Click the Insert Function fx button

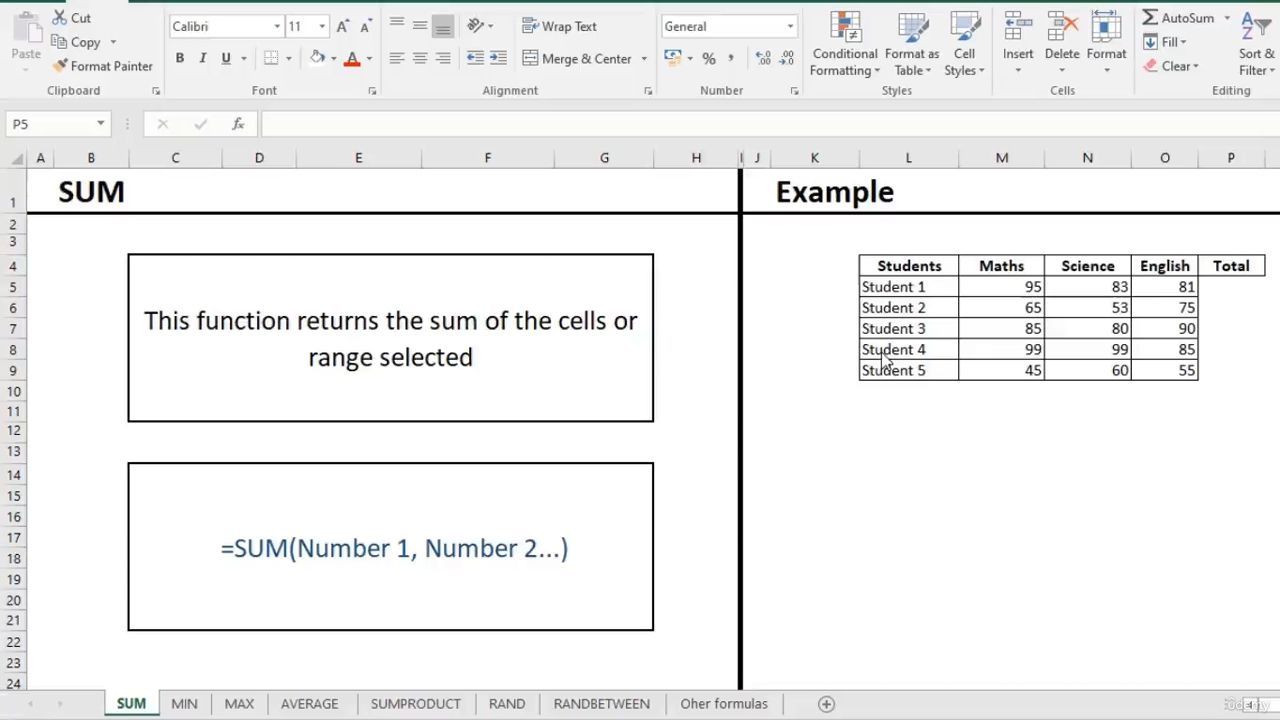pyautogui.click(x=238, y=124)
